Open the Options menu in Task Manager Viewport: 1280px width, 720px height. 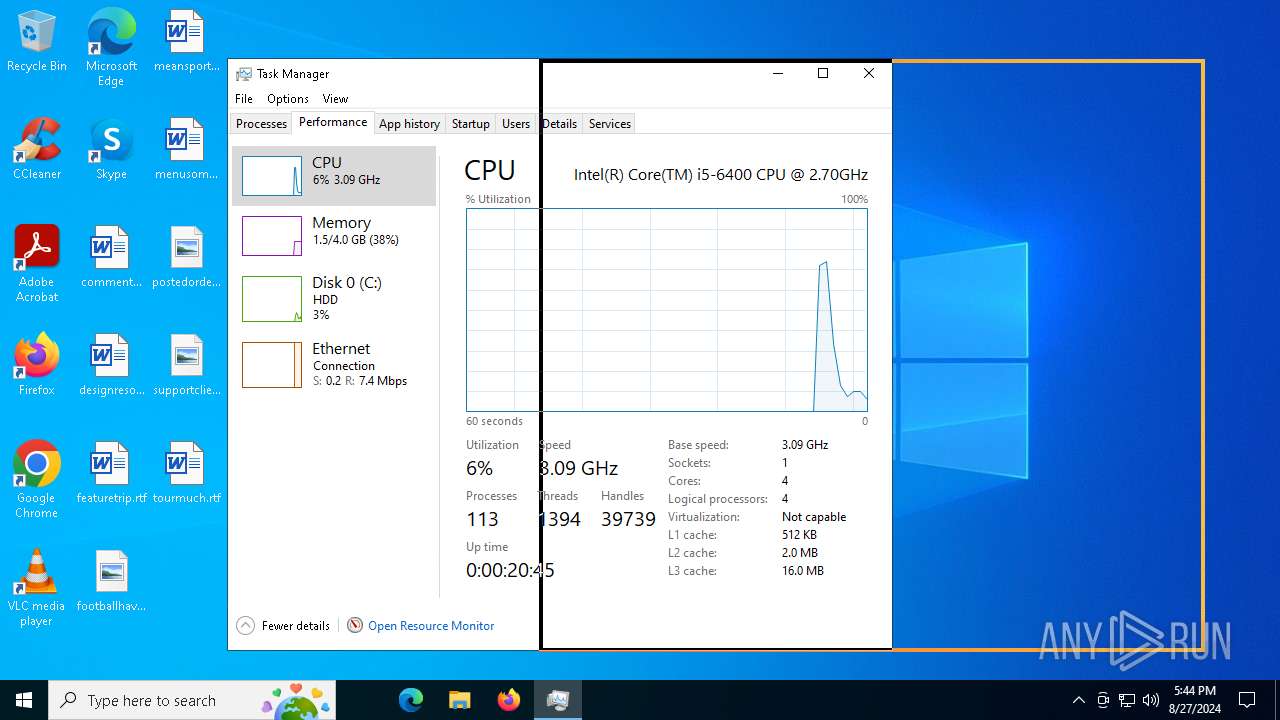[288, 99]
